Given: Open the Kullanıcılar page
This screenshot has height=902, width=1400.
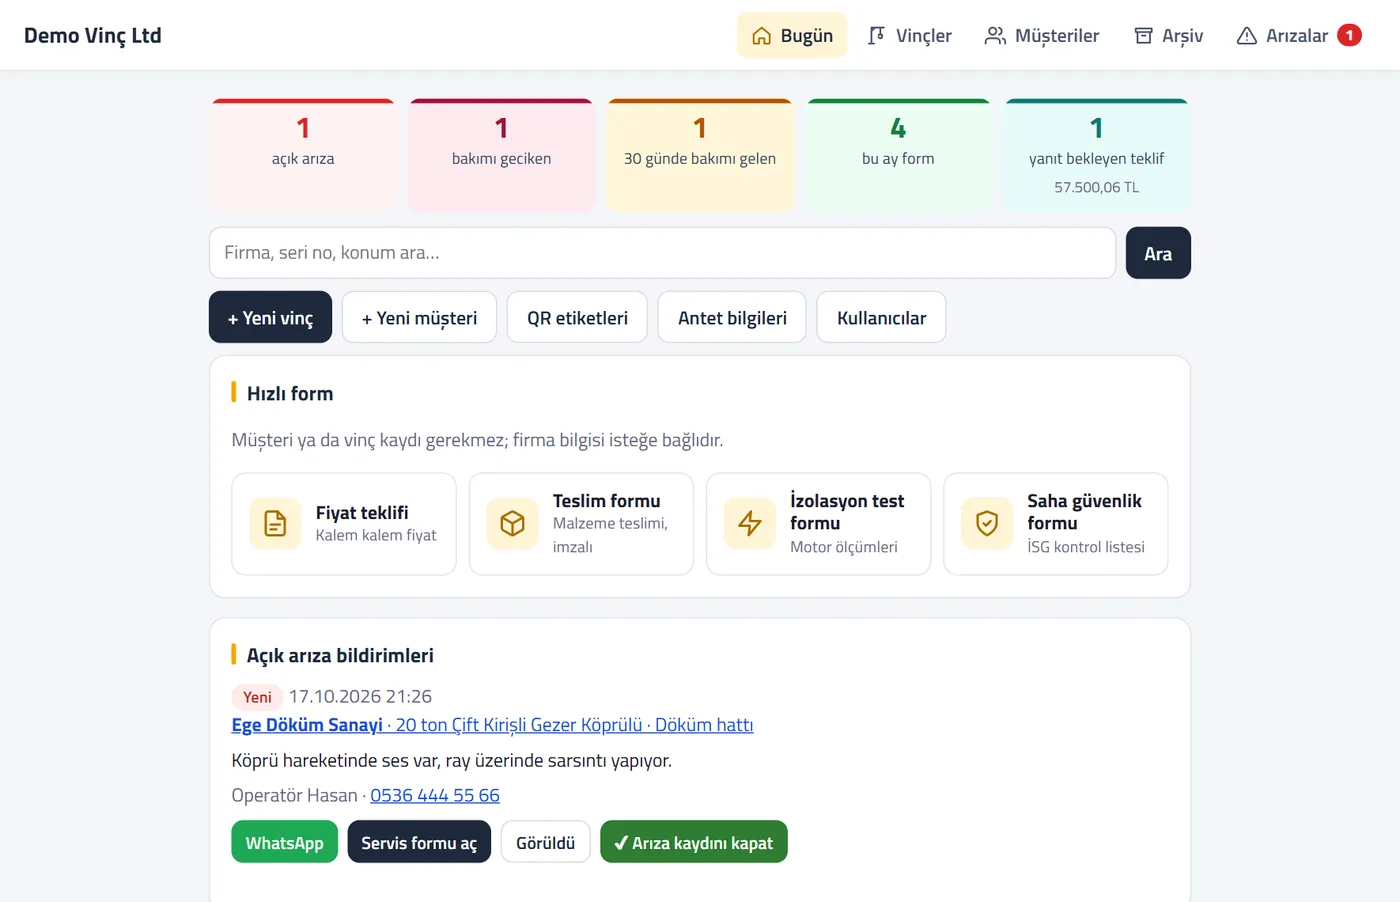Looking at the screenshot, I should point(881,317).
